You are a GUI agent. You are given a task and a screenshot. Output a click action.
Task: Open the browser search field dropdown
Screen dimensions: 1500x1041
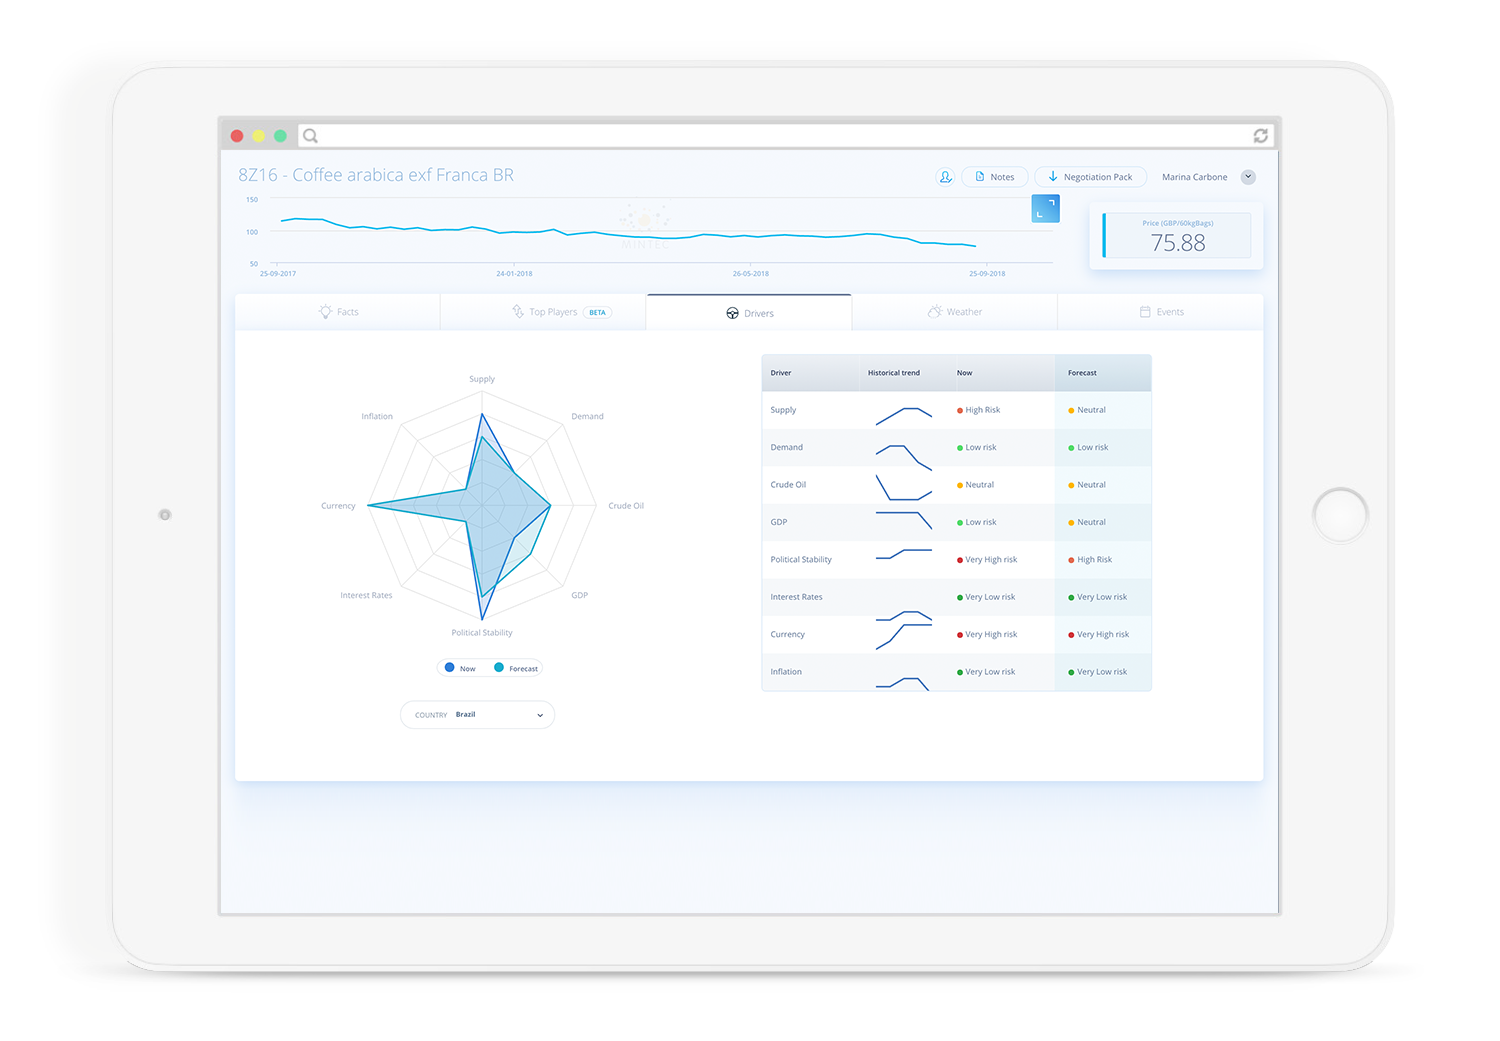310,135
